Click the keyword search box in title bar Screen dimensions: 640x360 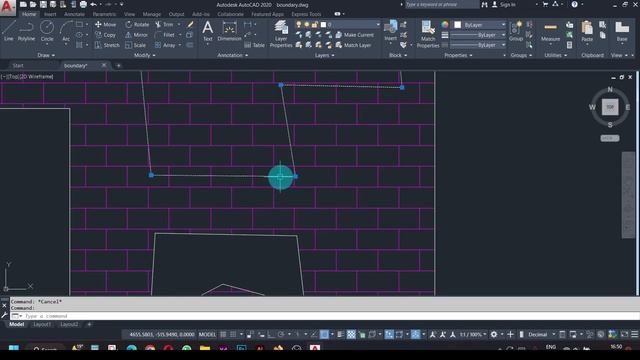tap(441, 4)
